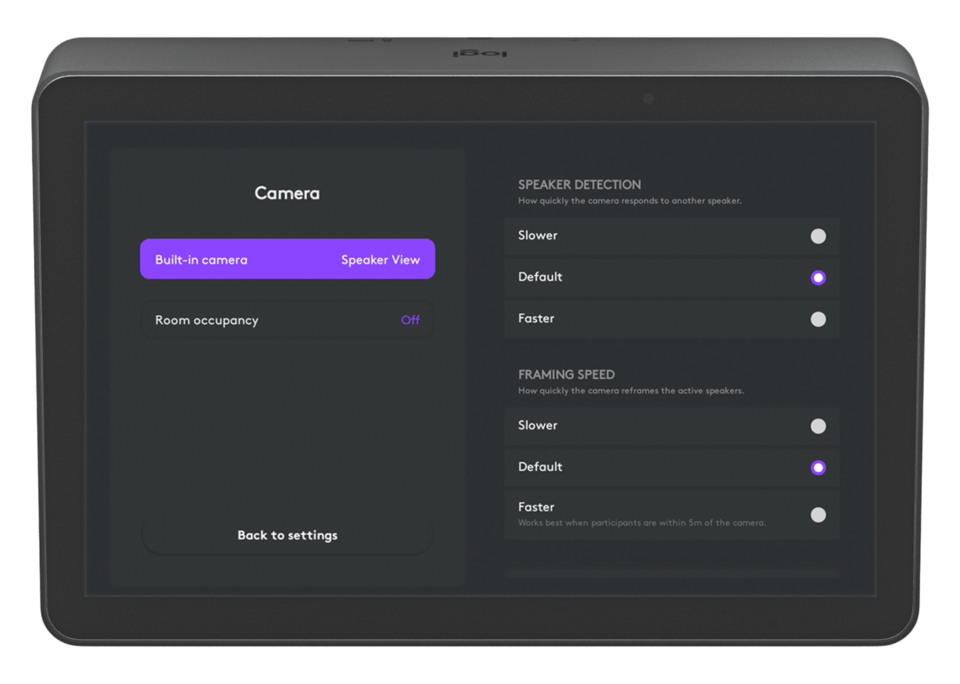Set Framing Speed to Faster

[818, 515]
